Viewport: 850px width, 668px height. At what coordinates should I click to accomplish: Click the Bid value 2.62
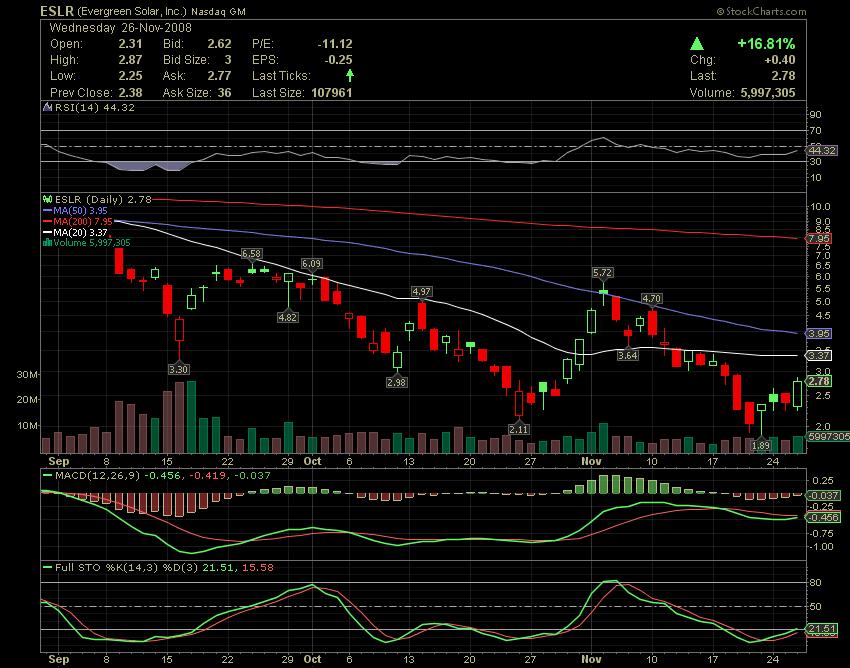click(220, 44)
